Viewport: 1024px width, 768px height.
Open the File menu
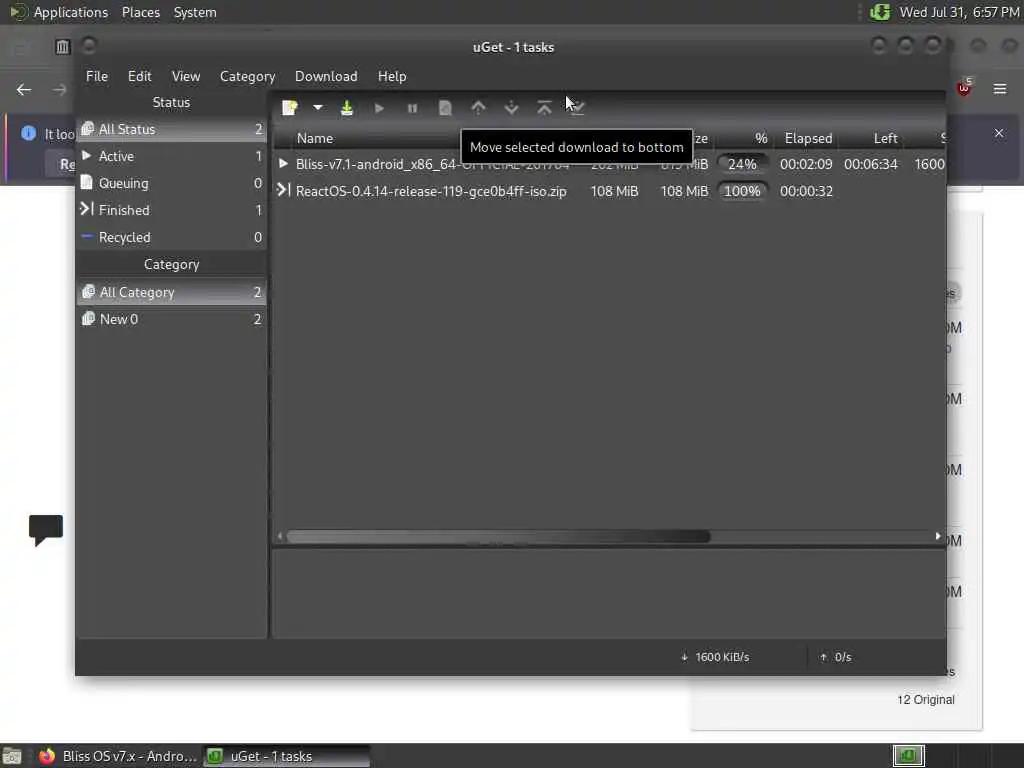point(97,76)
